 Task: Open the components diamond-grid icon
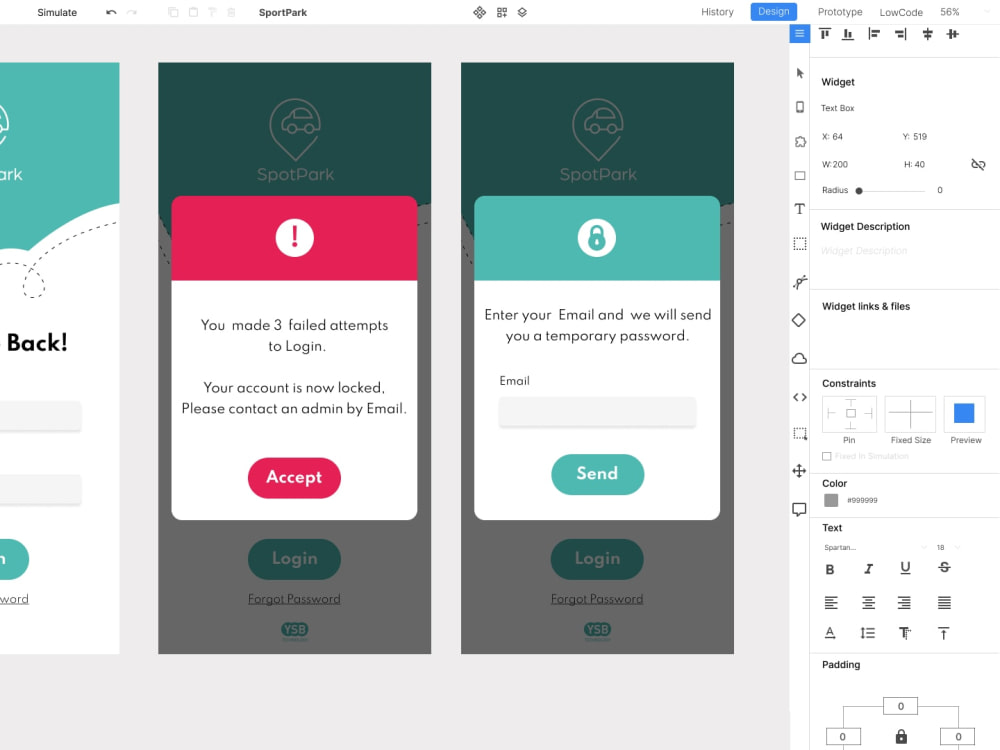tap(480, 12)
